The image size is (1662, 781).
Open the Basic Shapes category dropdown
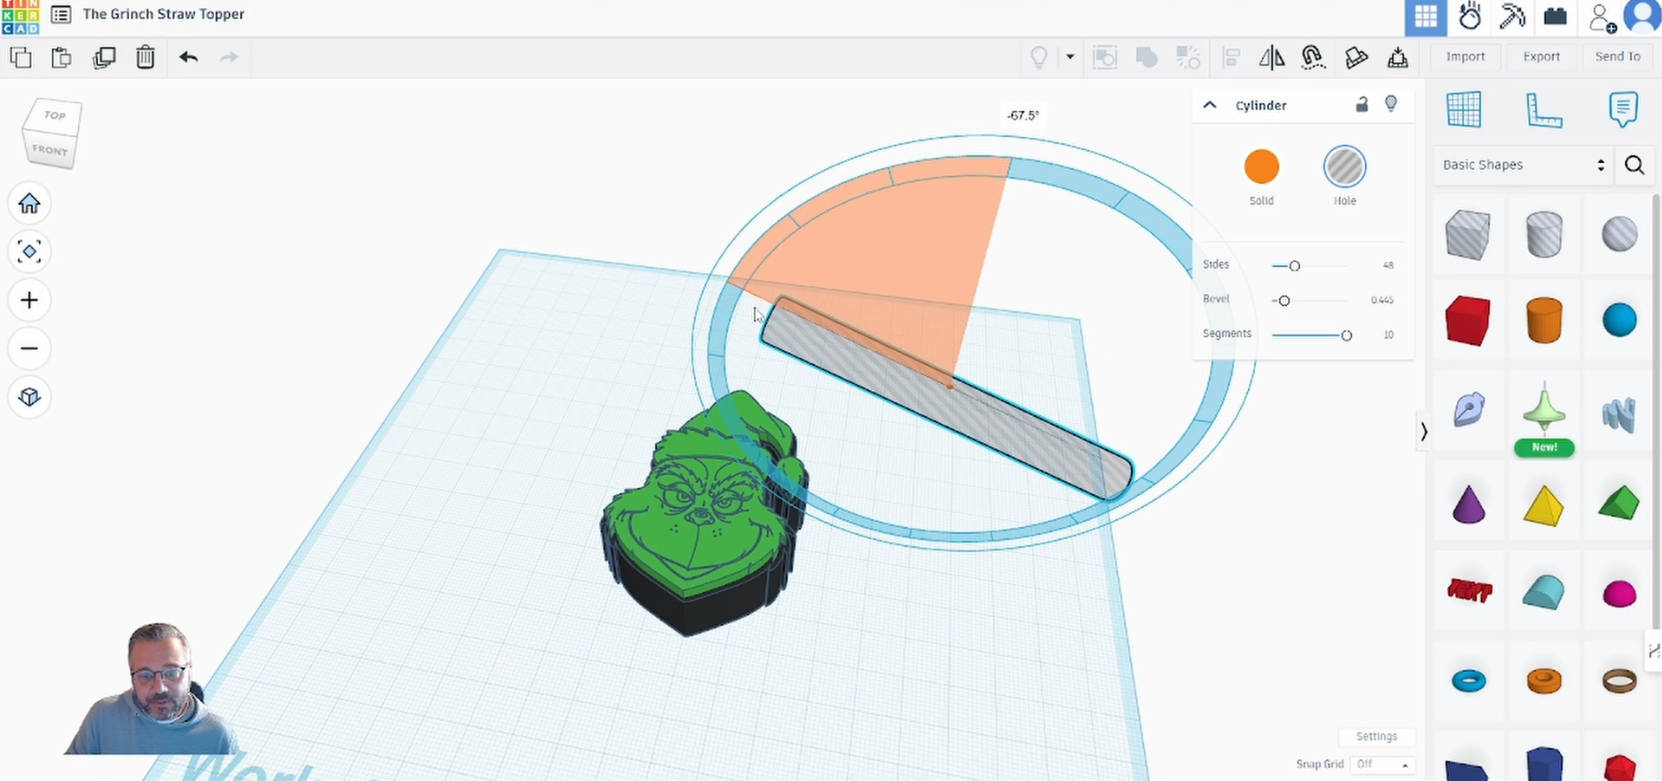coord(1523,165)
